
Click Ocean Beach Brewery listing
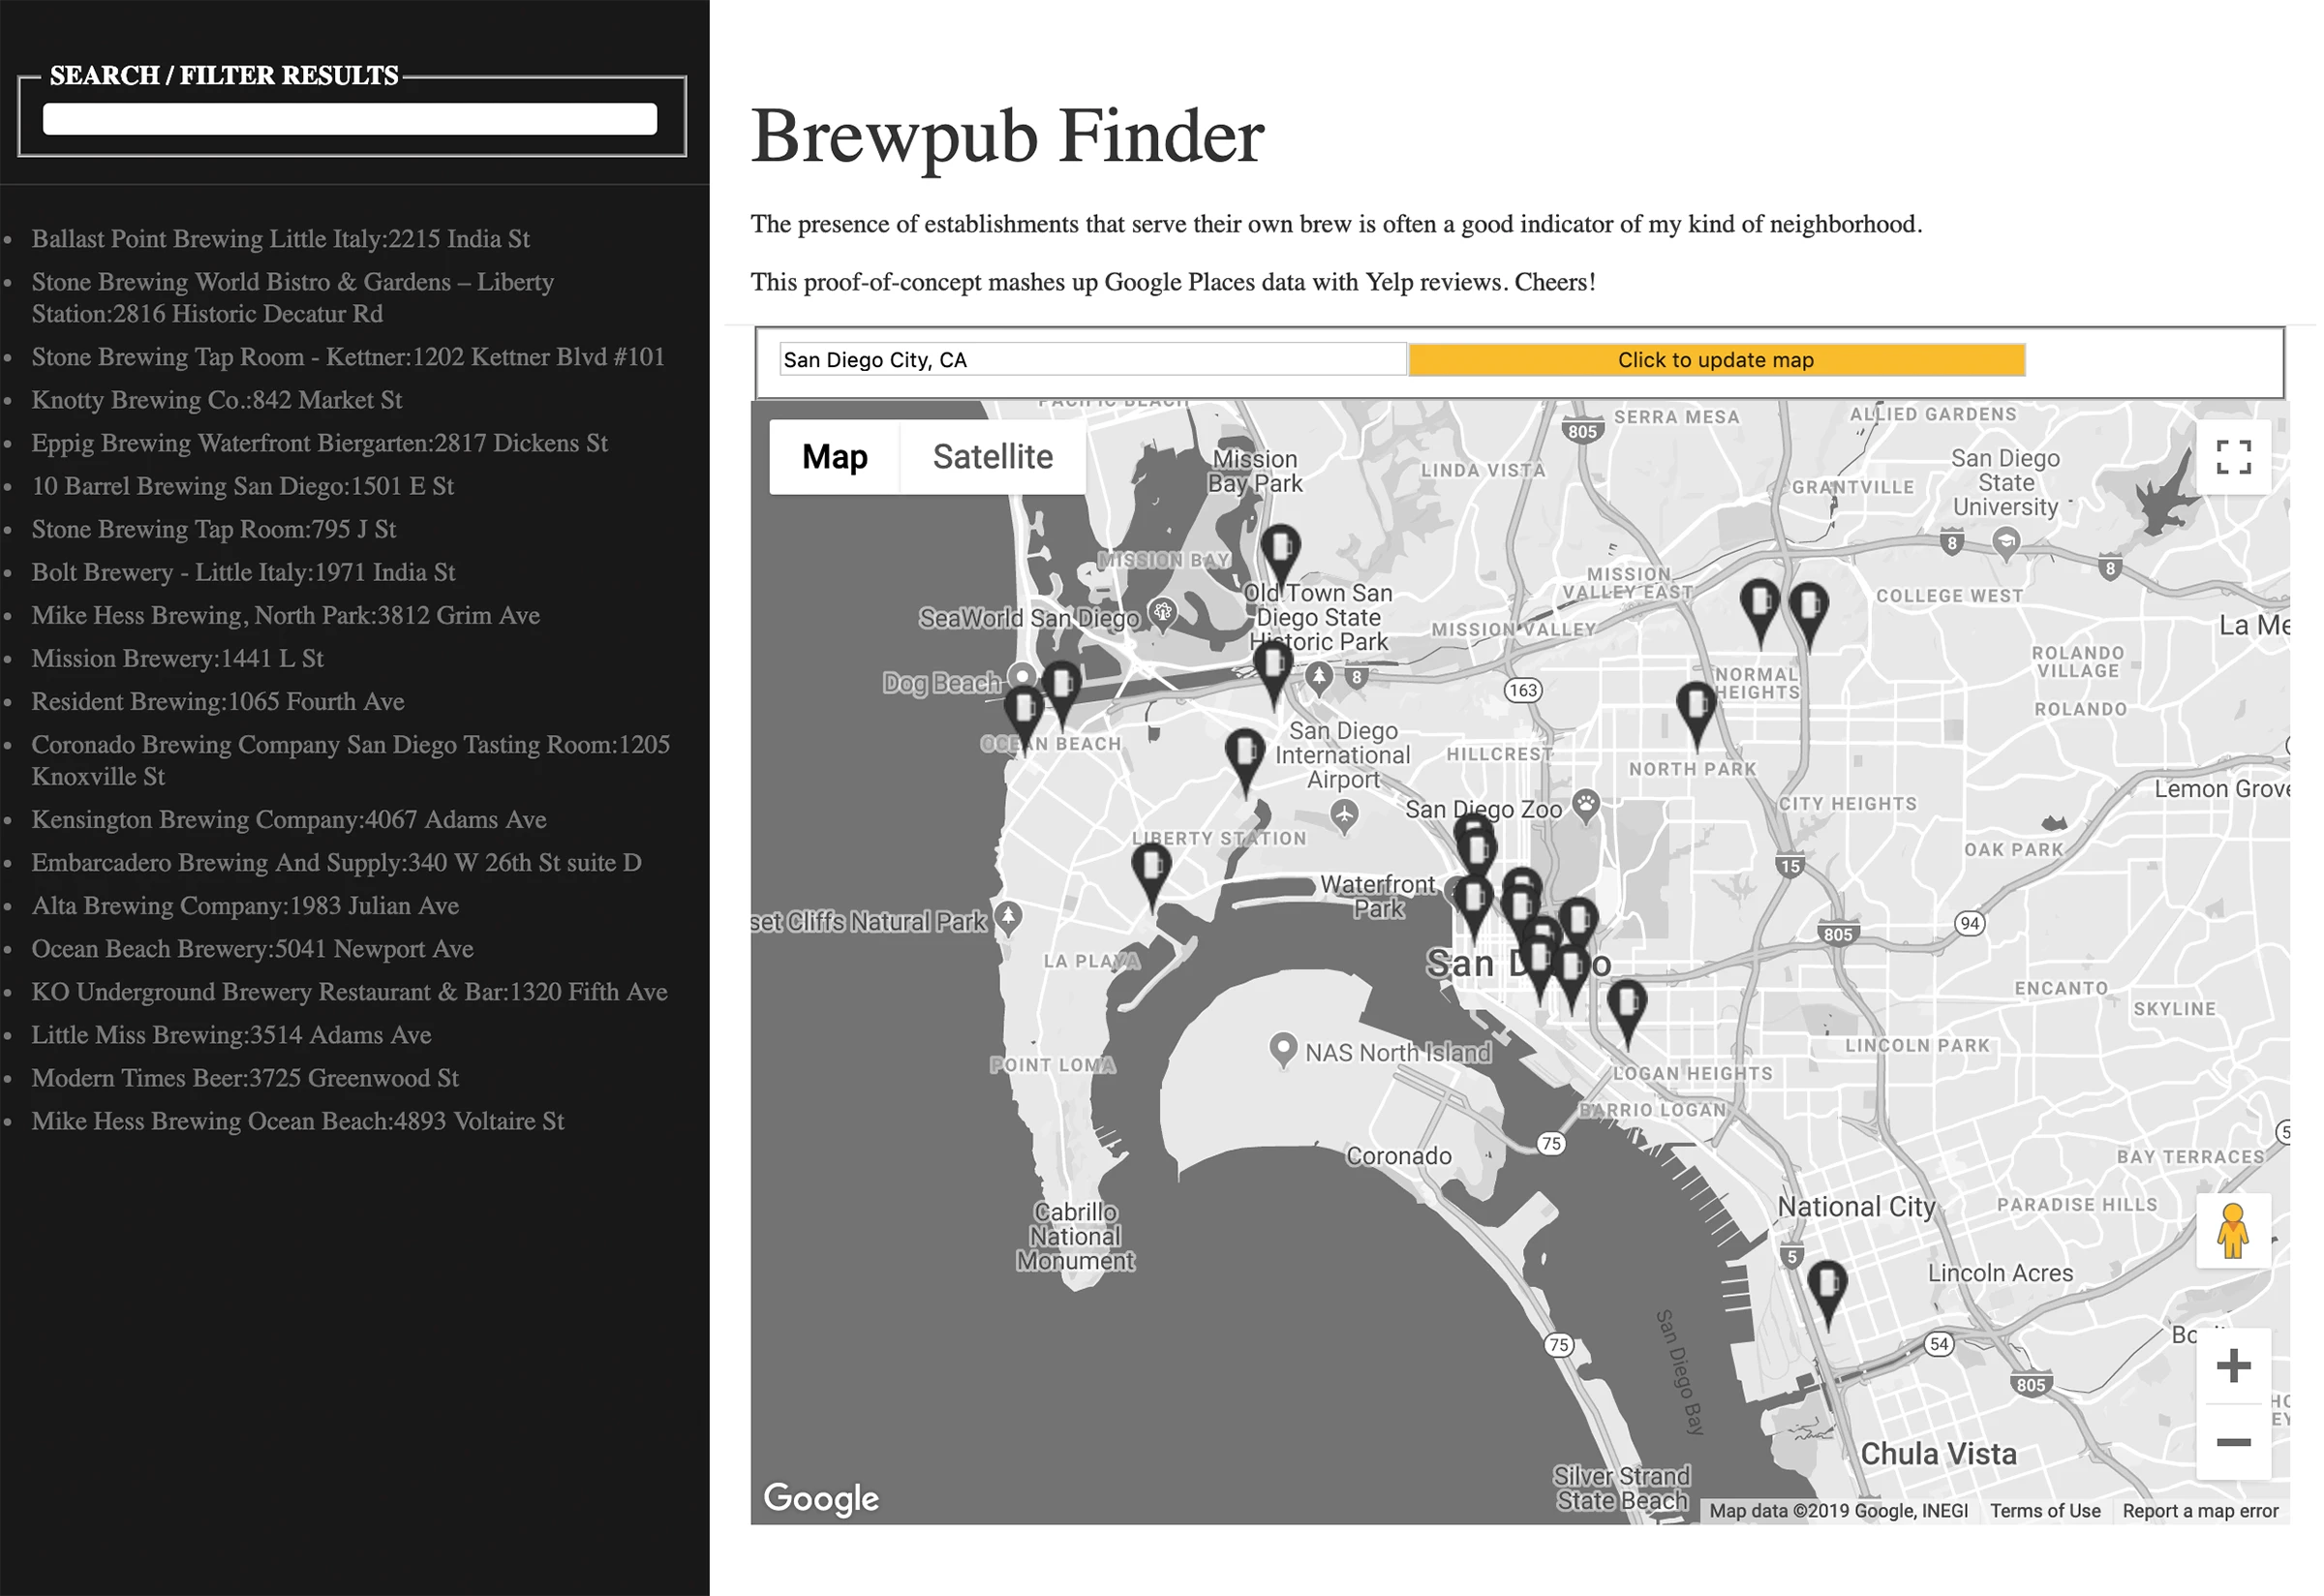click(x=255, y=950)
